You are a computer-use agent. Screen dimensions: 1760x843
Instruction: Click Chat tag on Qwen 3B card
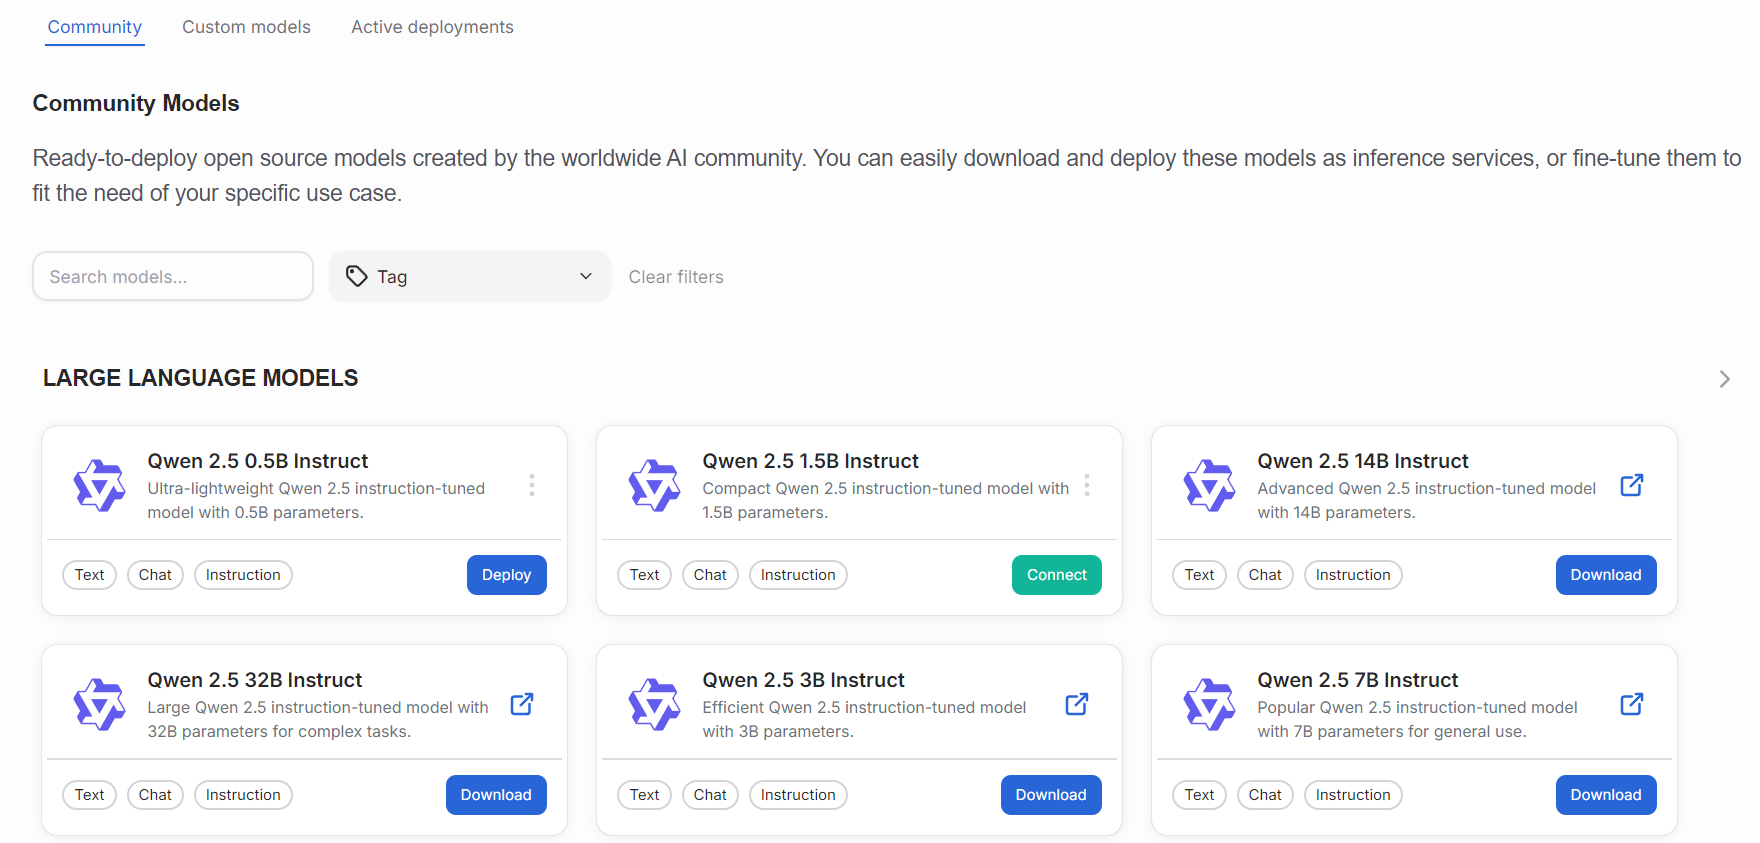[710, 795]
